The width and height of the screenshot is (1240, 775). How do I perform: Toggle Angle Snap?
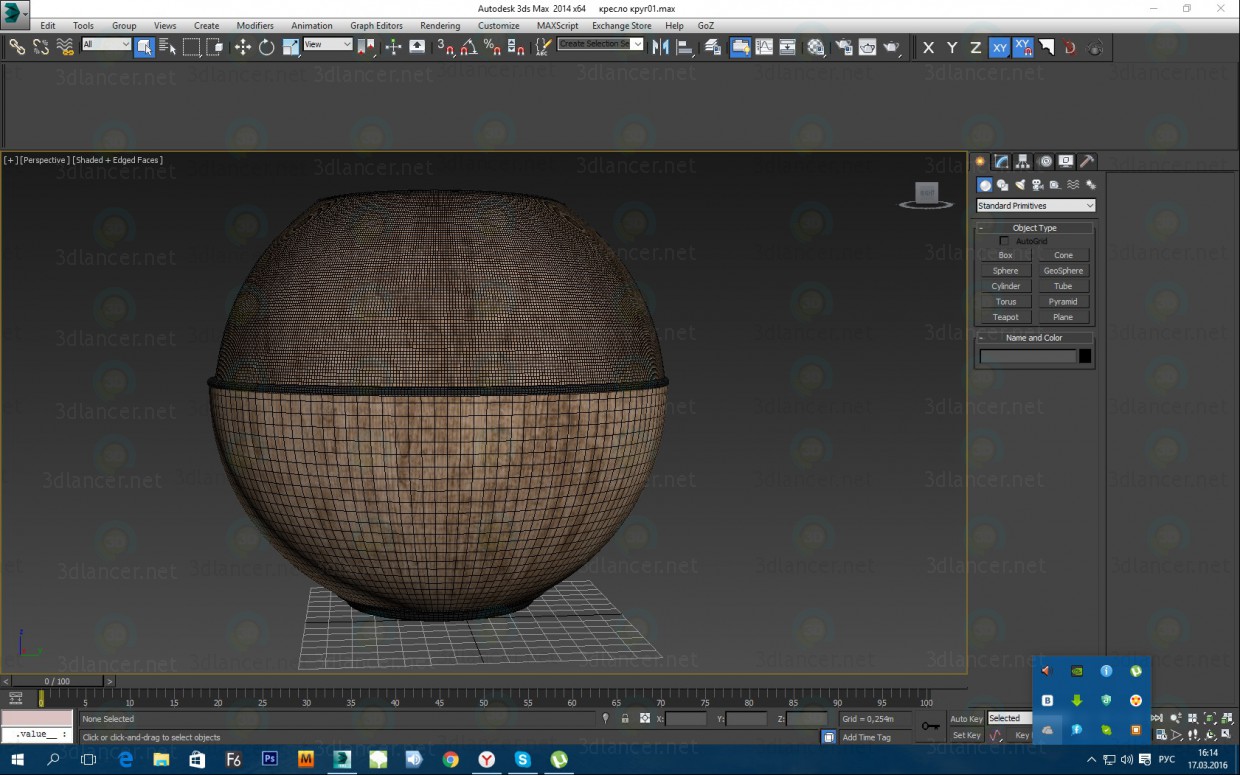pyautogui.click(x=468, y=46)
